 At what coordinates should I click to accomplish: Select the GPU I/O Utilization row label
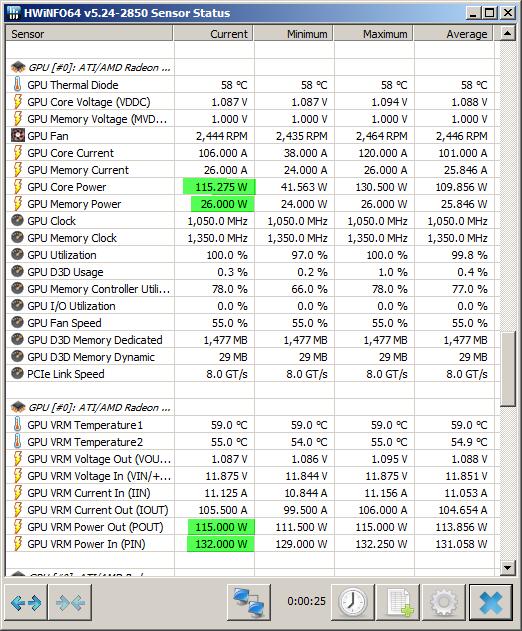71,306
